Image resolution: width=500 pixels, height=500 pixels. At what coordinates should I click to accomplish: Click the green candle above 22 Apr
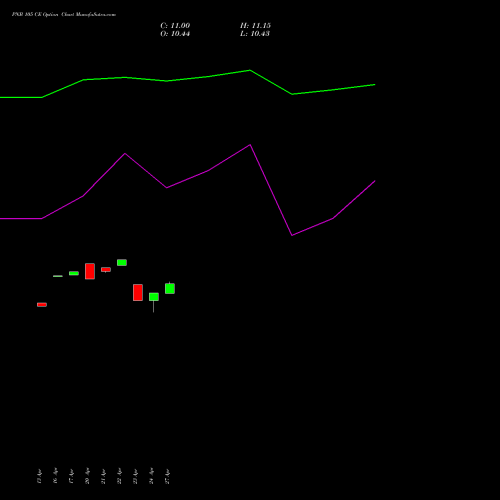pos(122,262)
